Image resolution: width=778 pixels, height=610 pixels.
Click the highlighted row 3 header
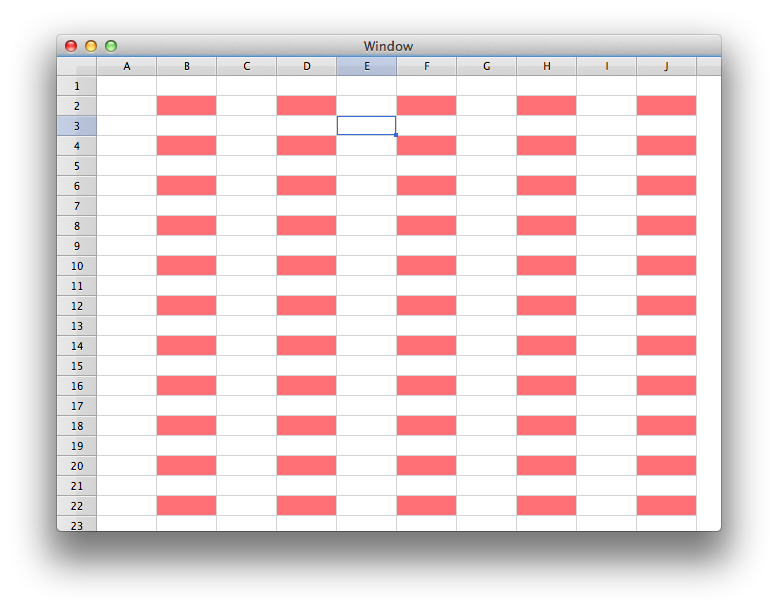[77, 126]
